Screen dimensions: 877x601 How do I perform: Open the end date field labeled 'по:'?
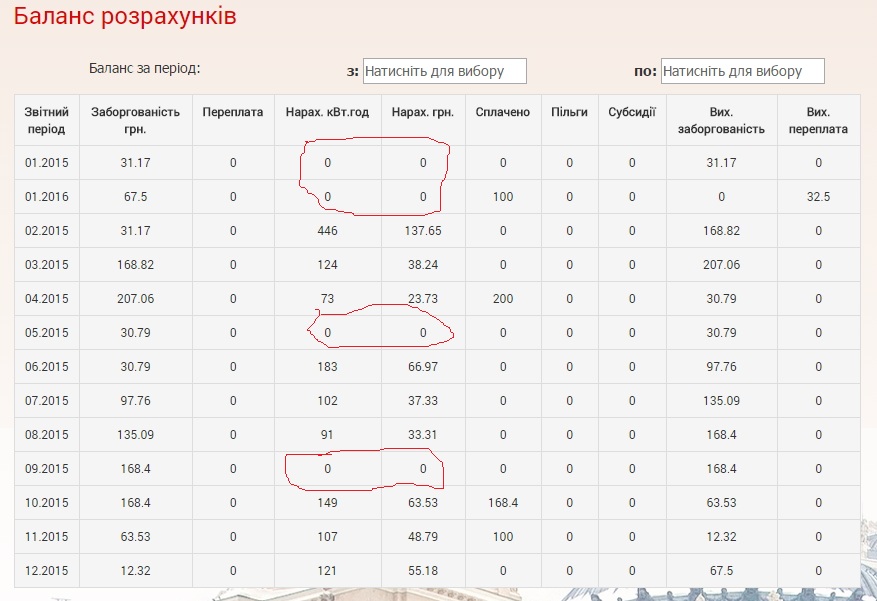pos(743,71)
